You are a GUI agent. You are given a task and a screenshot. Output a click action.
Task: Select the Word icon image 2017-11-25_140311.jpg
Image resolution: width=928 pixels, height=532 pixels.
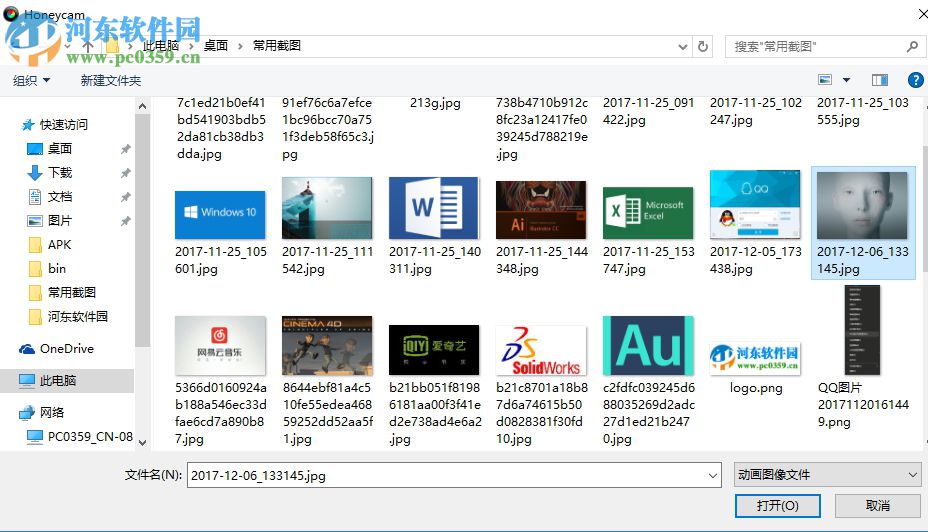(434, 208)
